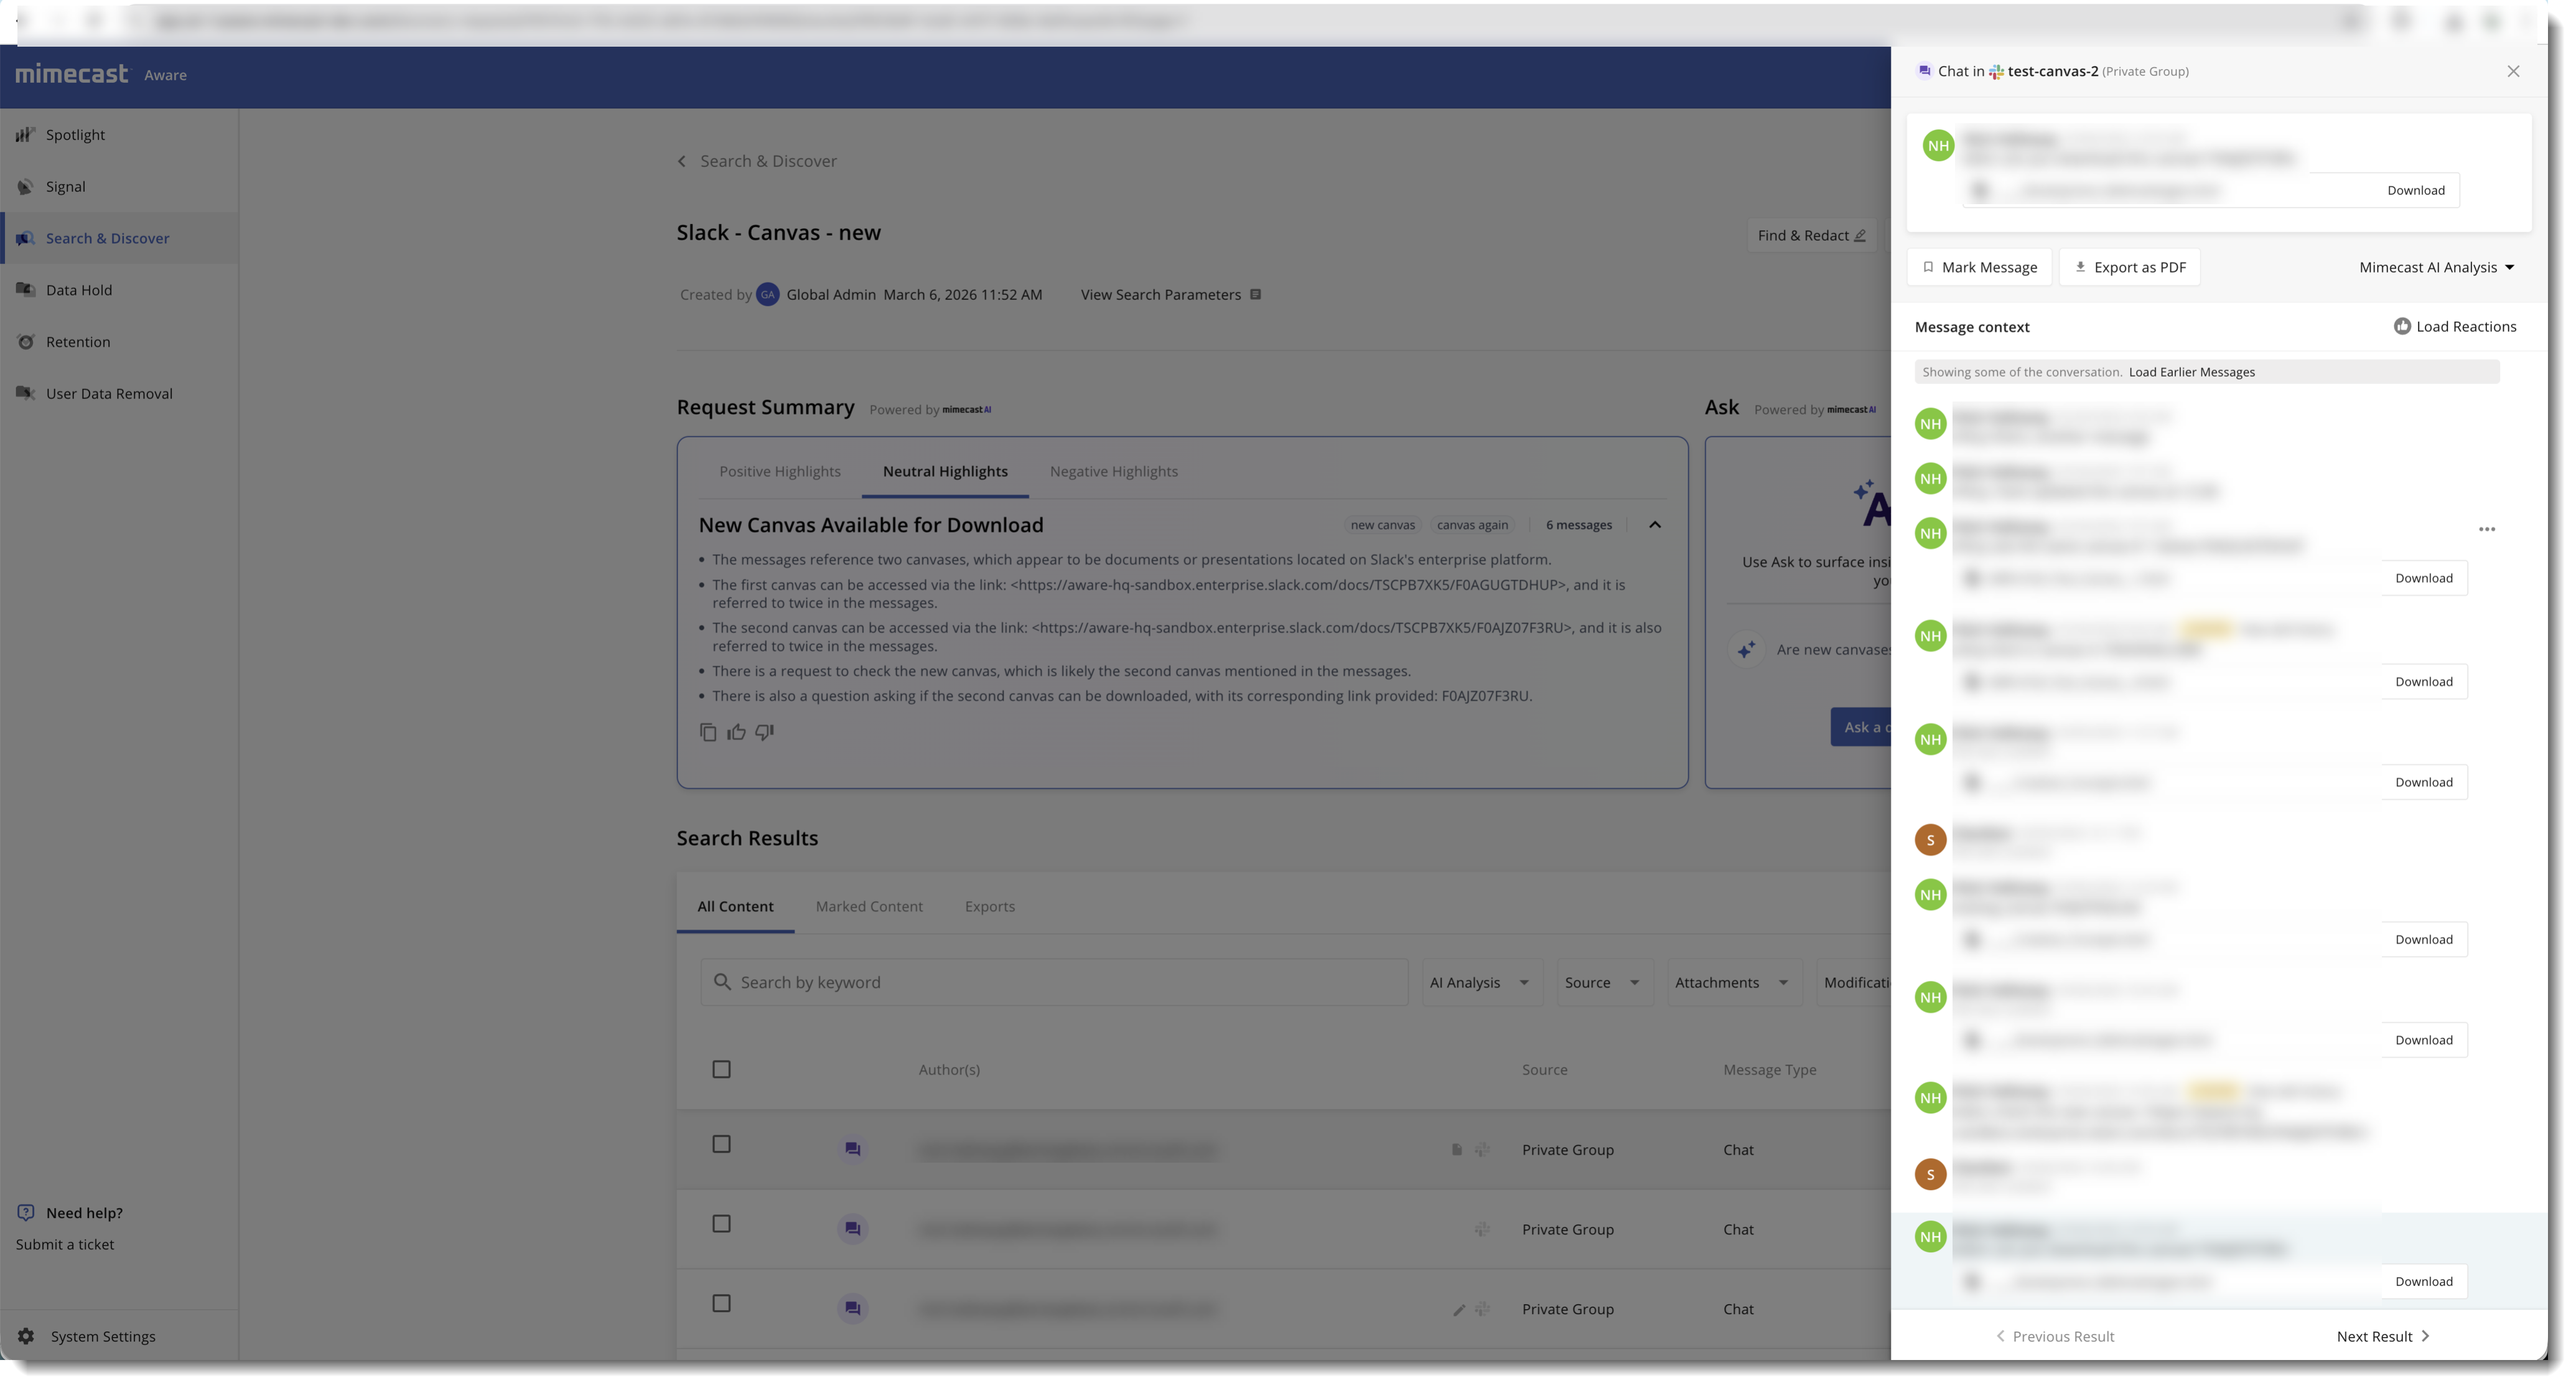Check the select-all checkbox in results header
Image resolution: width=2576 pixels, height=1388 pixels.
721,1070
